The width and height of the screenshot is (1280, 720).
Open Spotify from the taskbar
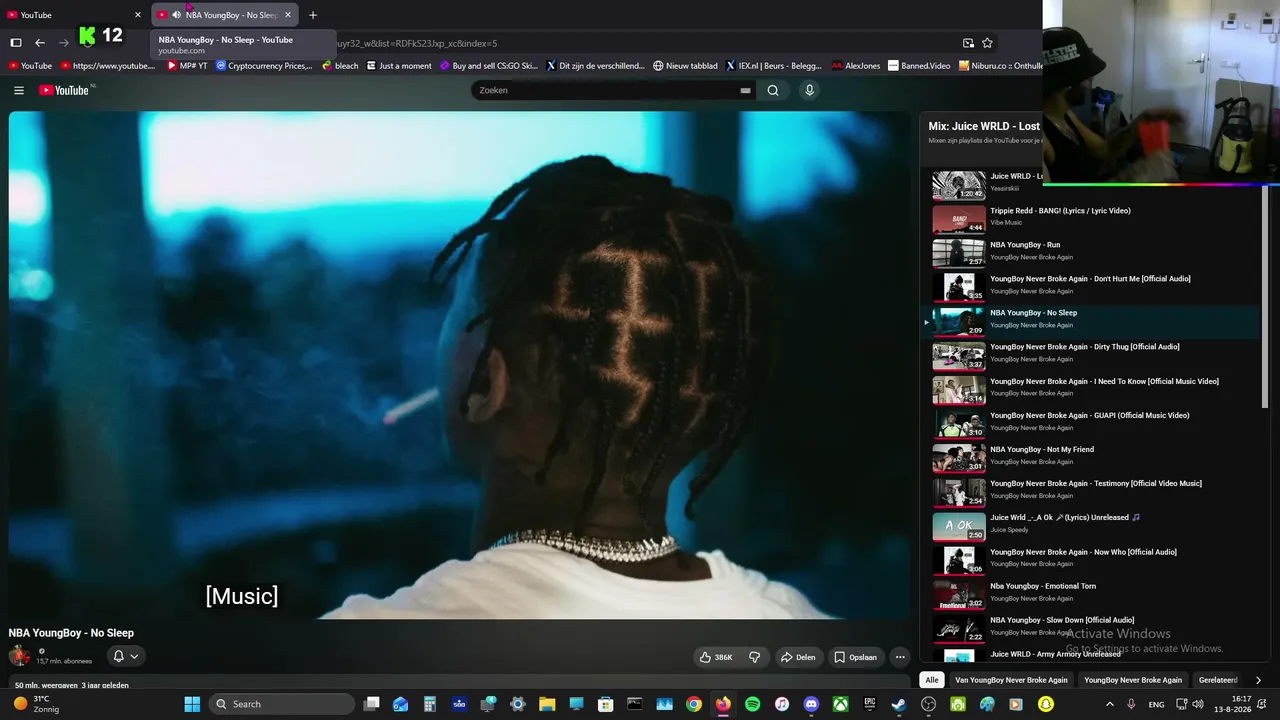752,704
